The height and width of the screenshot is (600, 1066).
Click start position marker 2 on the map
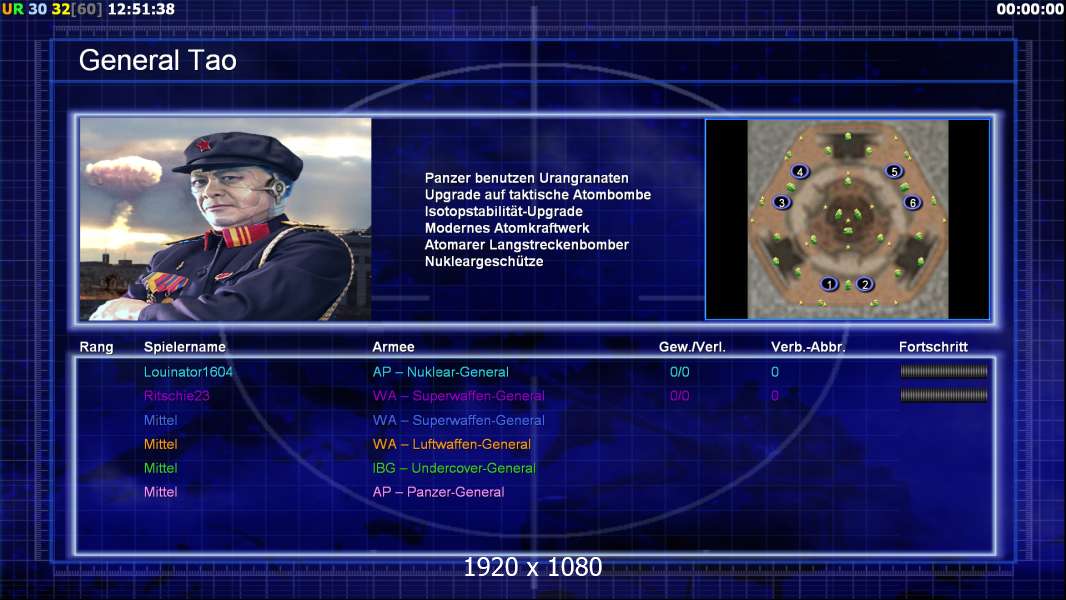point(865,284)
